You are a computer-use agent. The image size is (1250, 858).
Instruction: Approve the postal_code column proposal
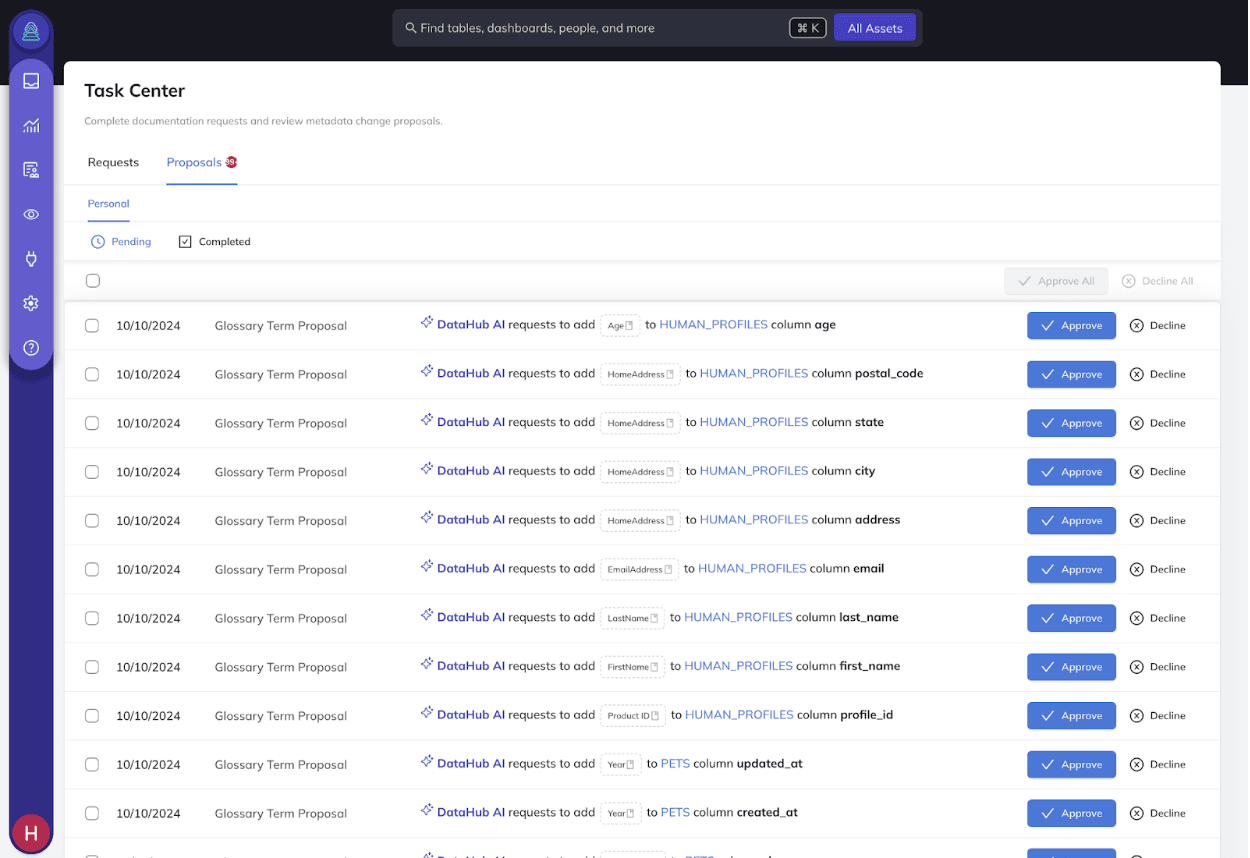tap(1070, 375)
